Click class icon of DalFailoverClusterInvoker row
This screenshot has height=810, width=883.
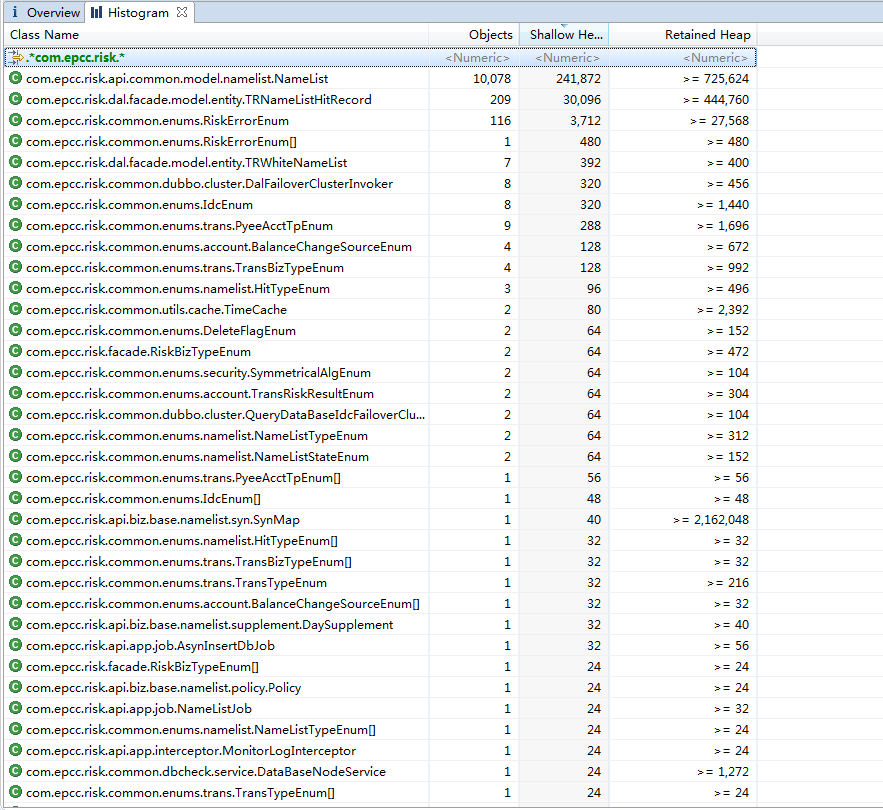[x=16, y=183]
